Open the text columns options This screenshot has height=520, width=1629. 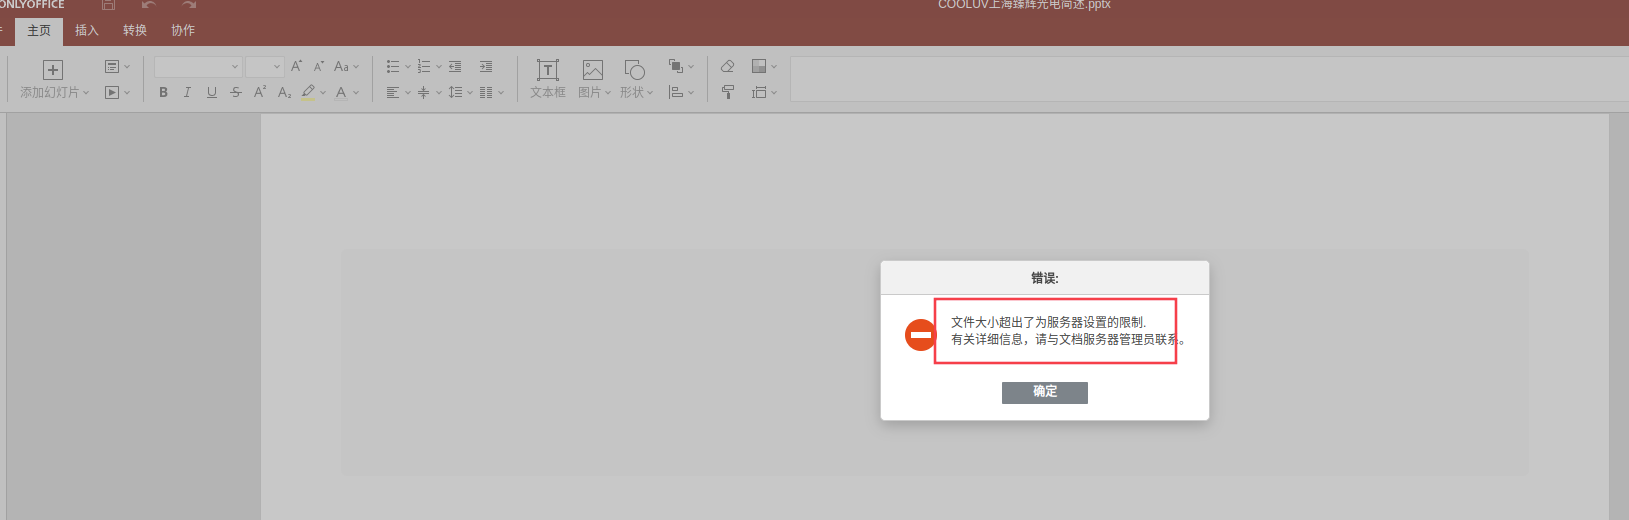point(491,92)
